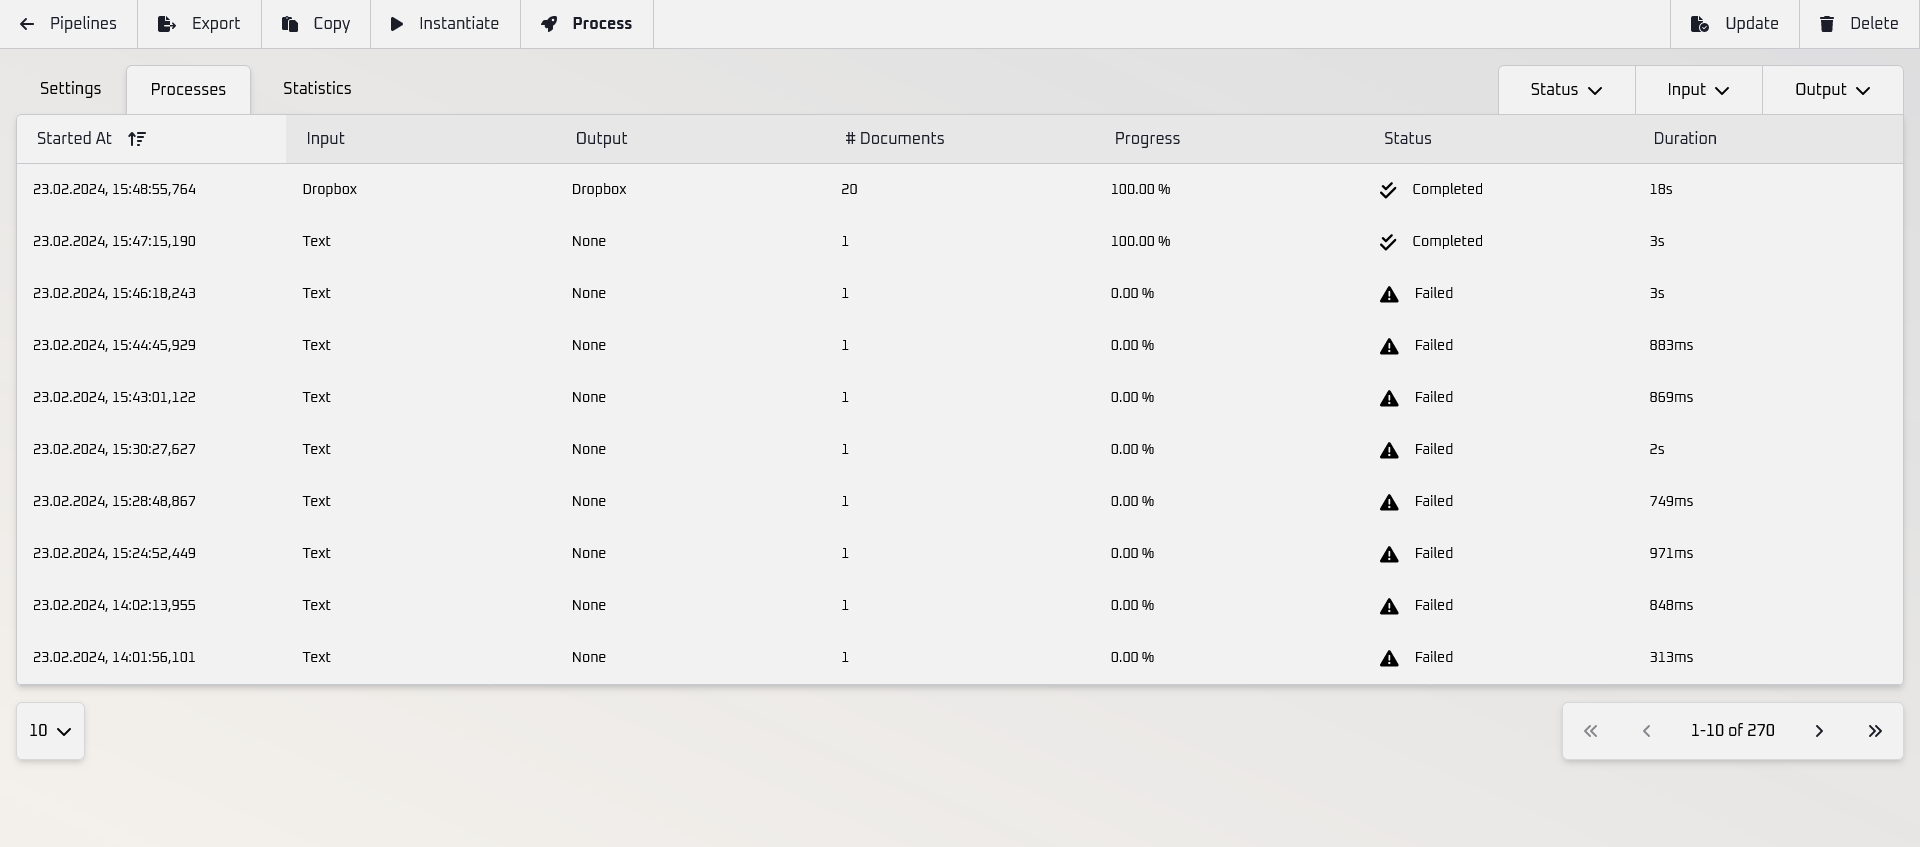The width and height of the screenshot is (1920, 847).
Task: Click the Update file icon
Action: 1699,24
